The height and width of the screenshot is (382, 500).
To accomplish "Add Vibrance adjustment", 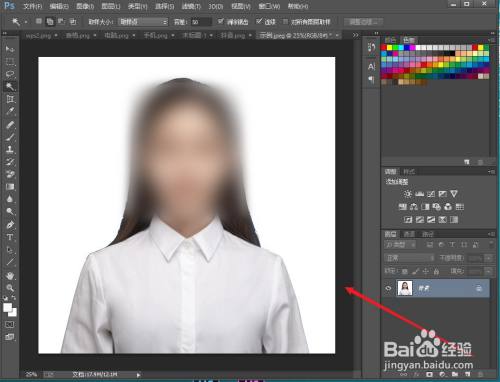I will [x=454, y=194].
